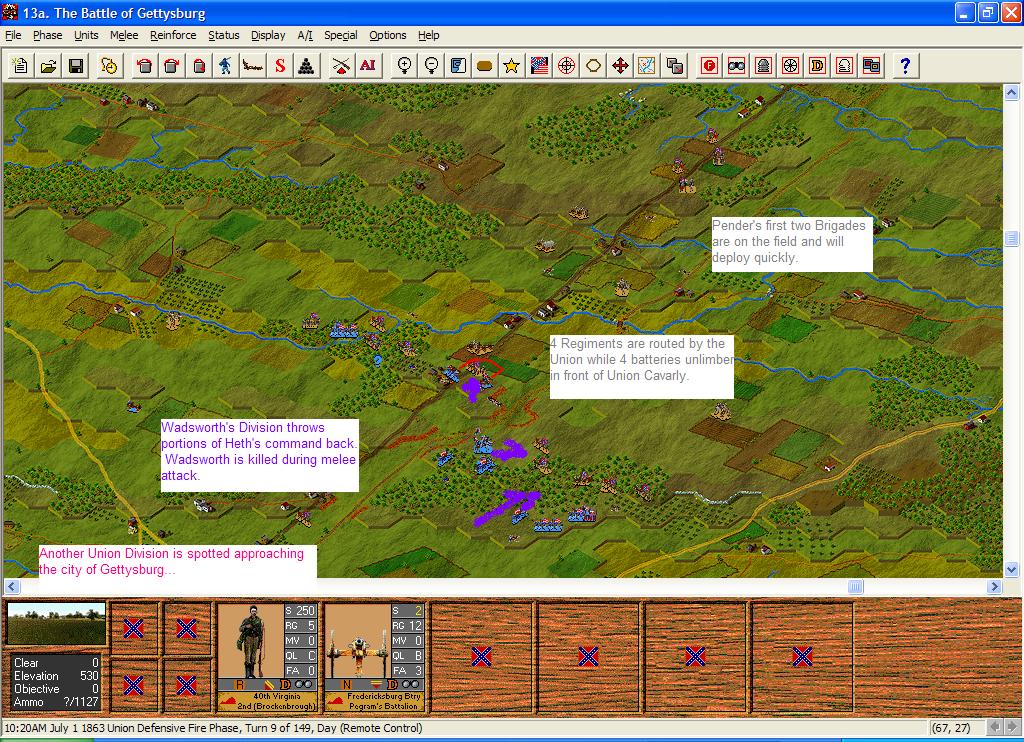1024x742 pixels.
Task: Open the Status menu
Action: (x=223, y=35)
